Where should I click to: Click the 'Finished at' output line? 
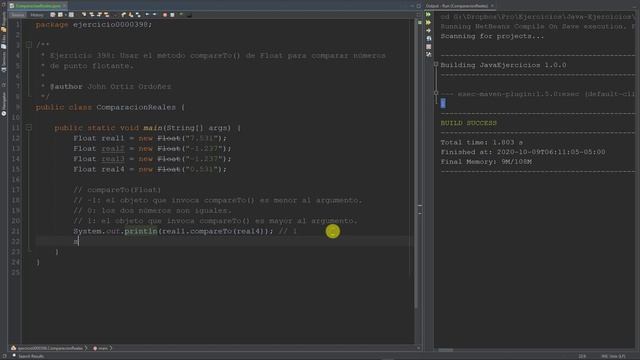point(523,152)
